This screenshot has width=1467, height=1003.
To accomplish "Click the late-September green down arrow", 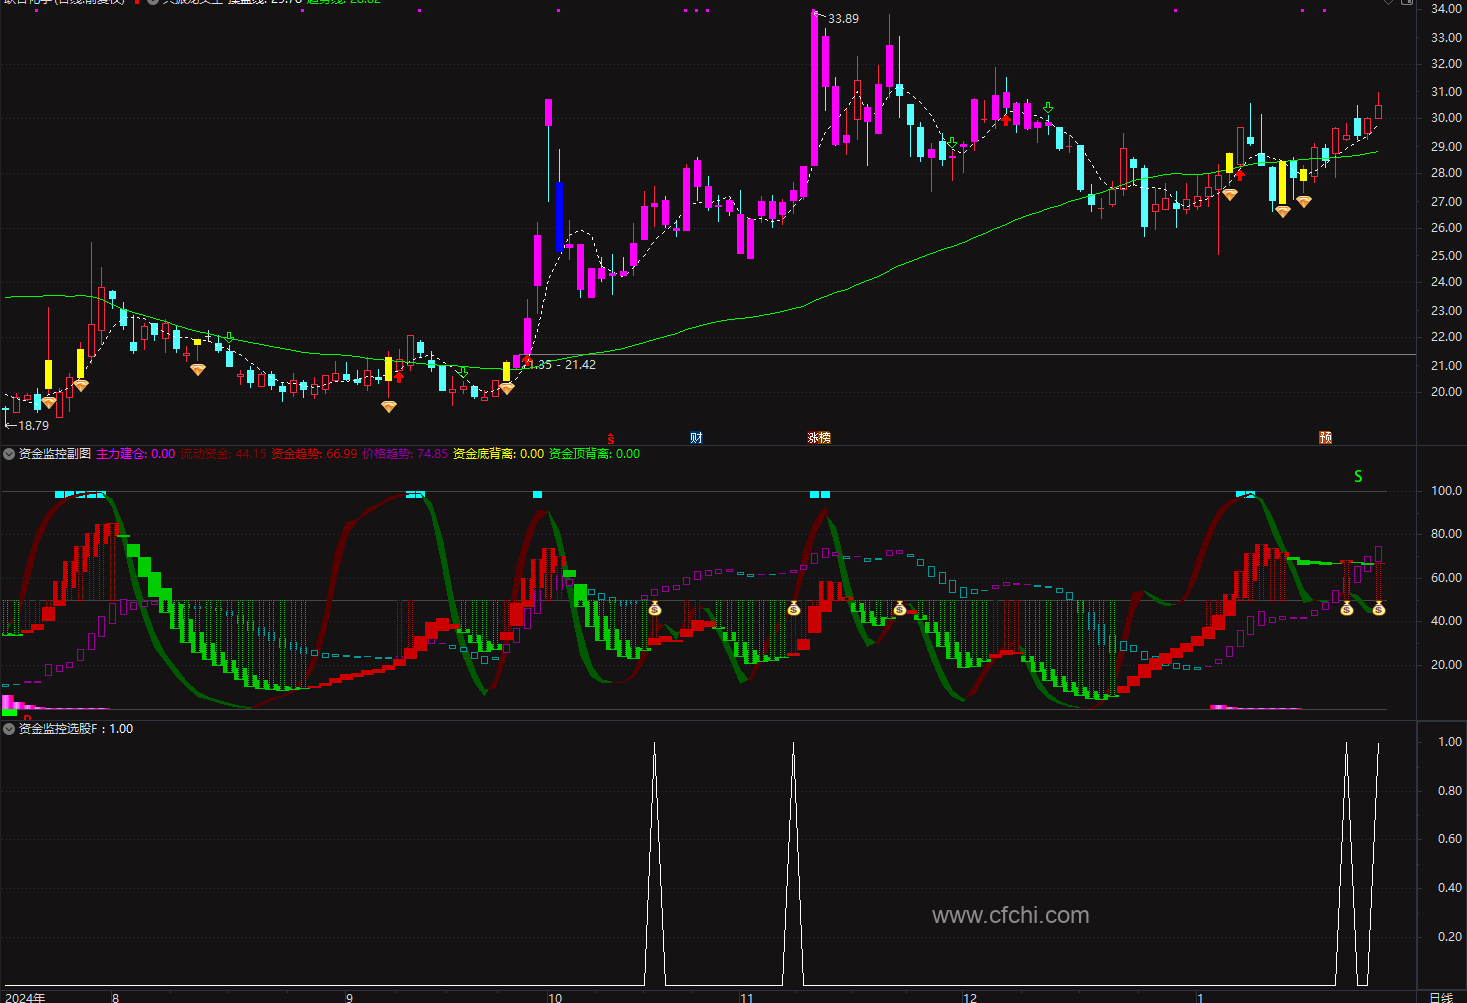I will tap(463, 372).
